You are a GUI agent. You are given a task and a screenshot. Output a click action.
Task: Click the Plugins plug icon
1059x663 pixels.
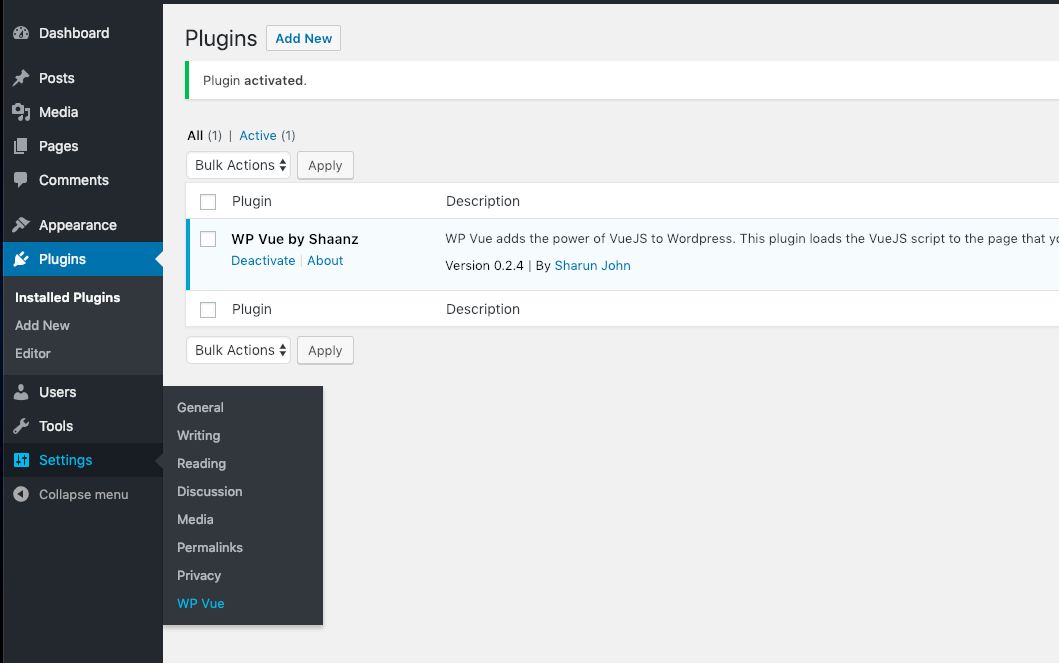[x=21, y=259]
